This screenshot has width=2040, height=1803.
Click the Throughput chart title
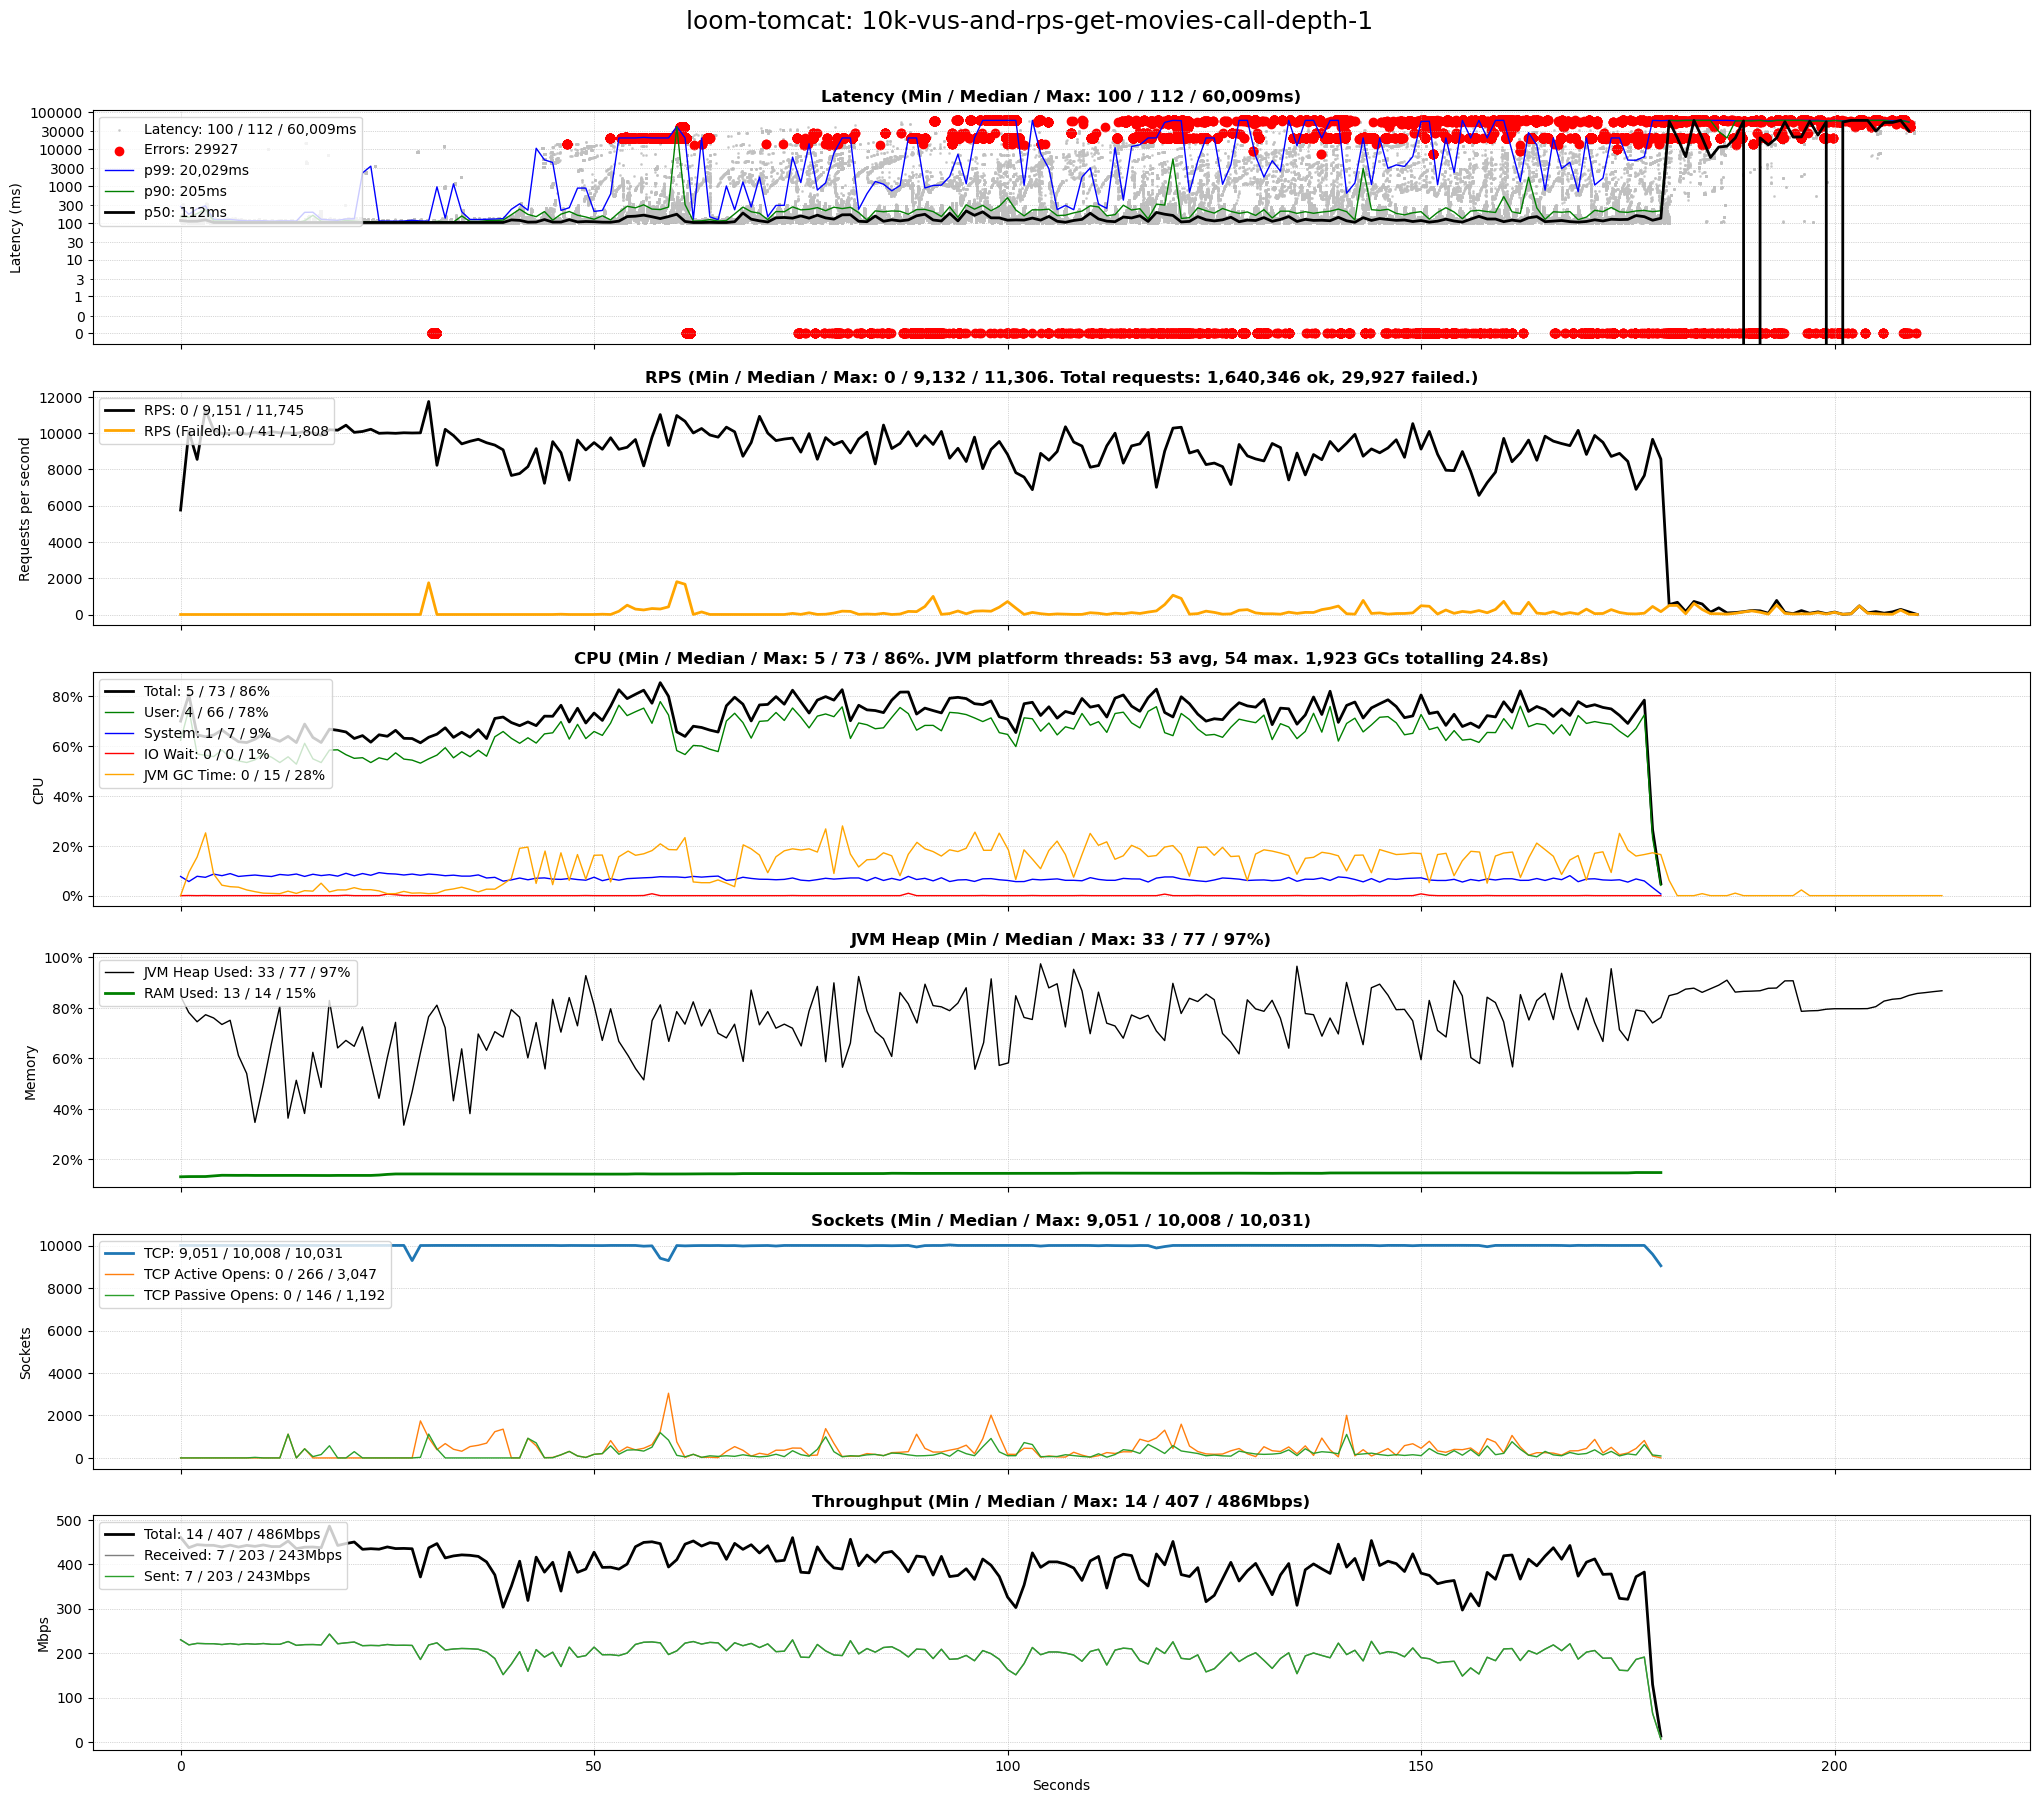(1060, 1502)
